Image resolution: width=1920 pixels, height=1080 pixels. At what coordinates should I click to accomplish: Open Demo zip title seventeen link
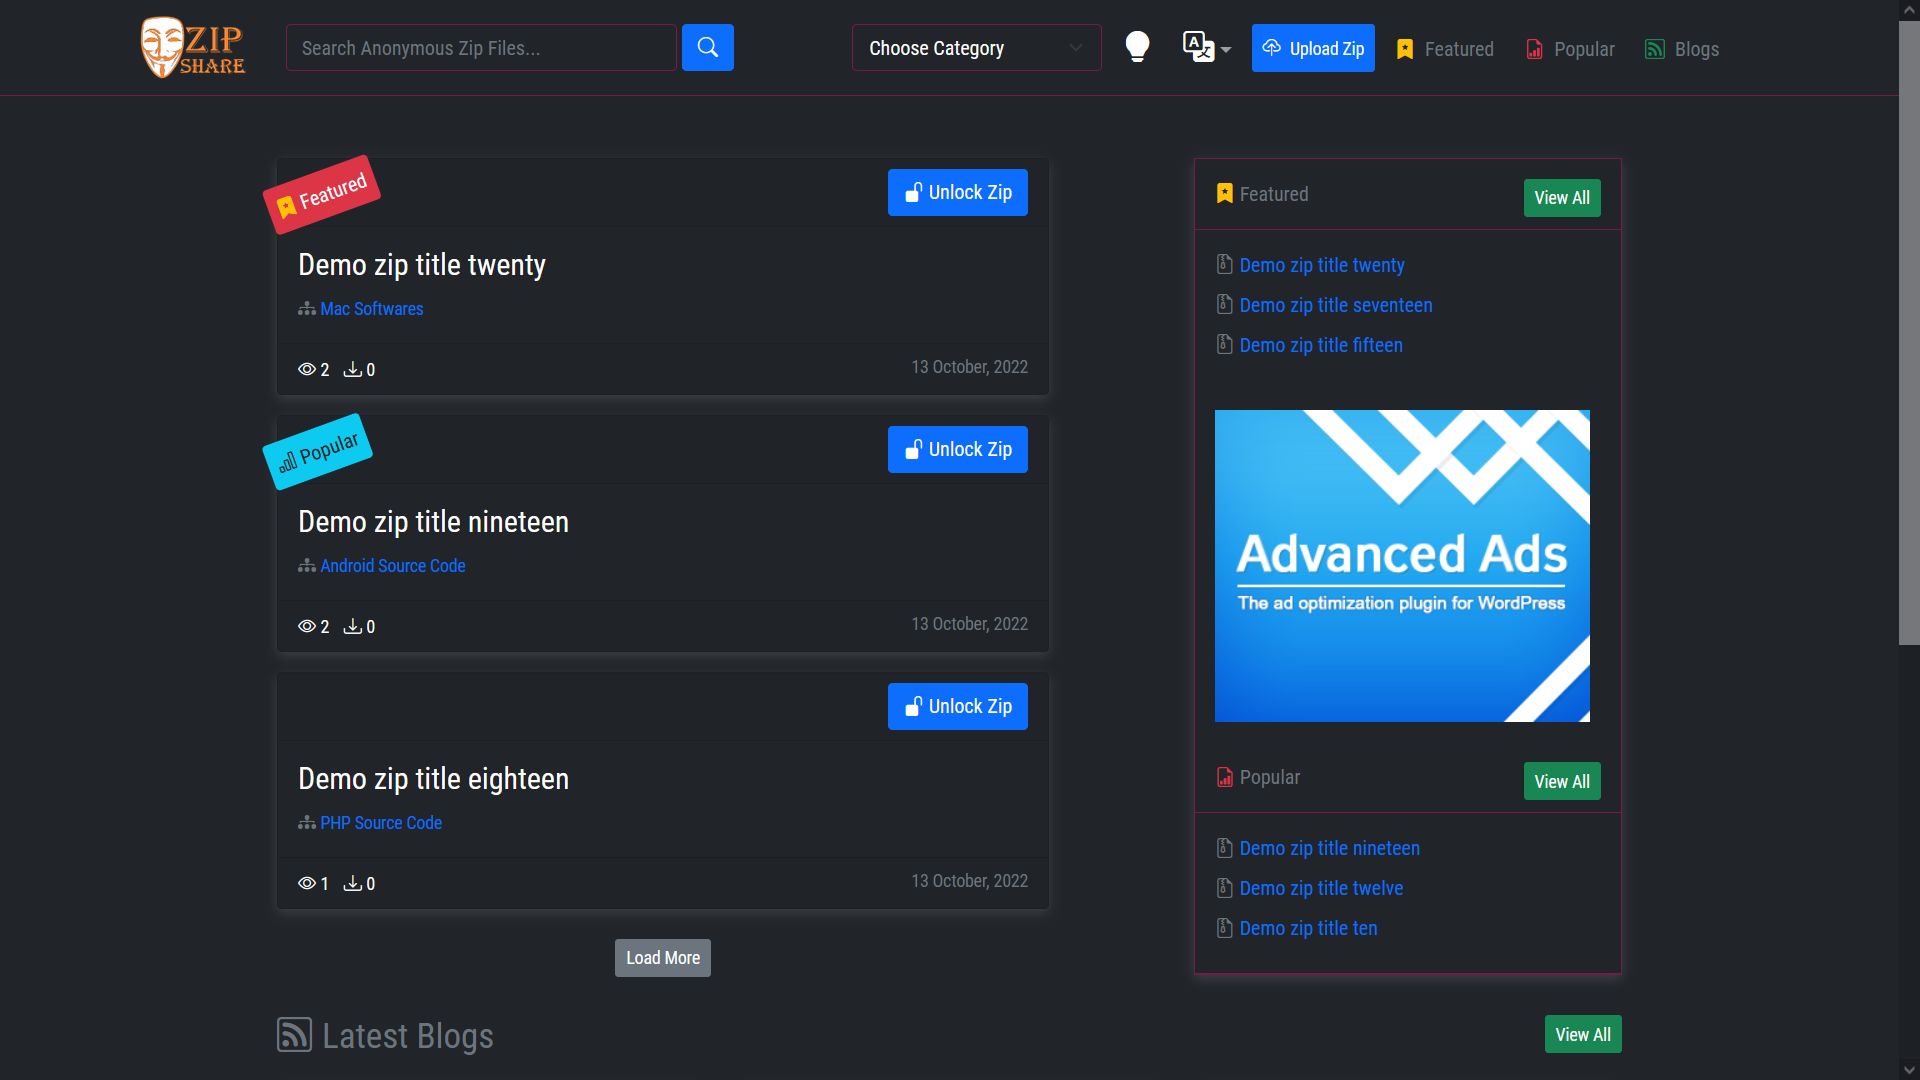(1335, 305)
